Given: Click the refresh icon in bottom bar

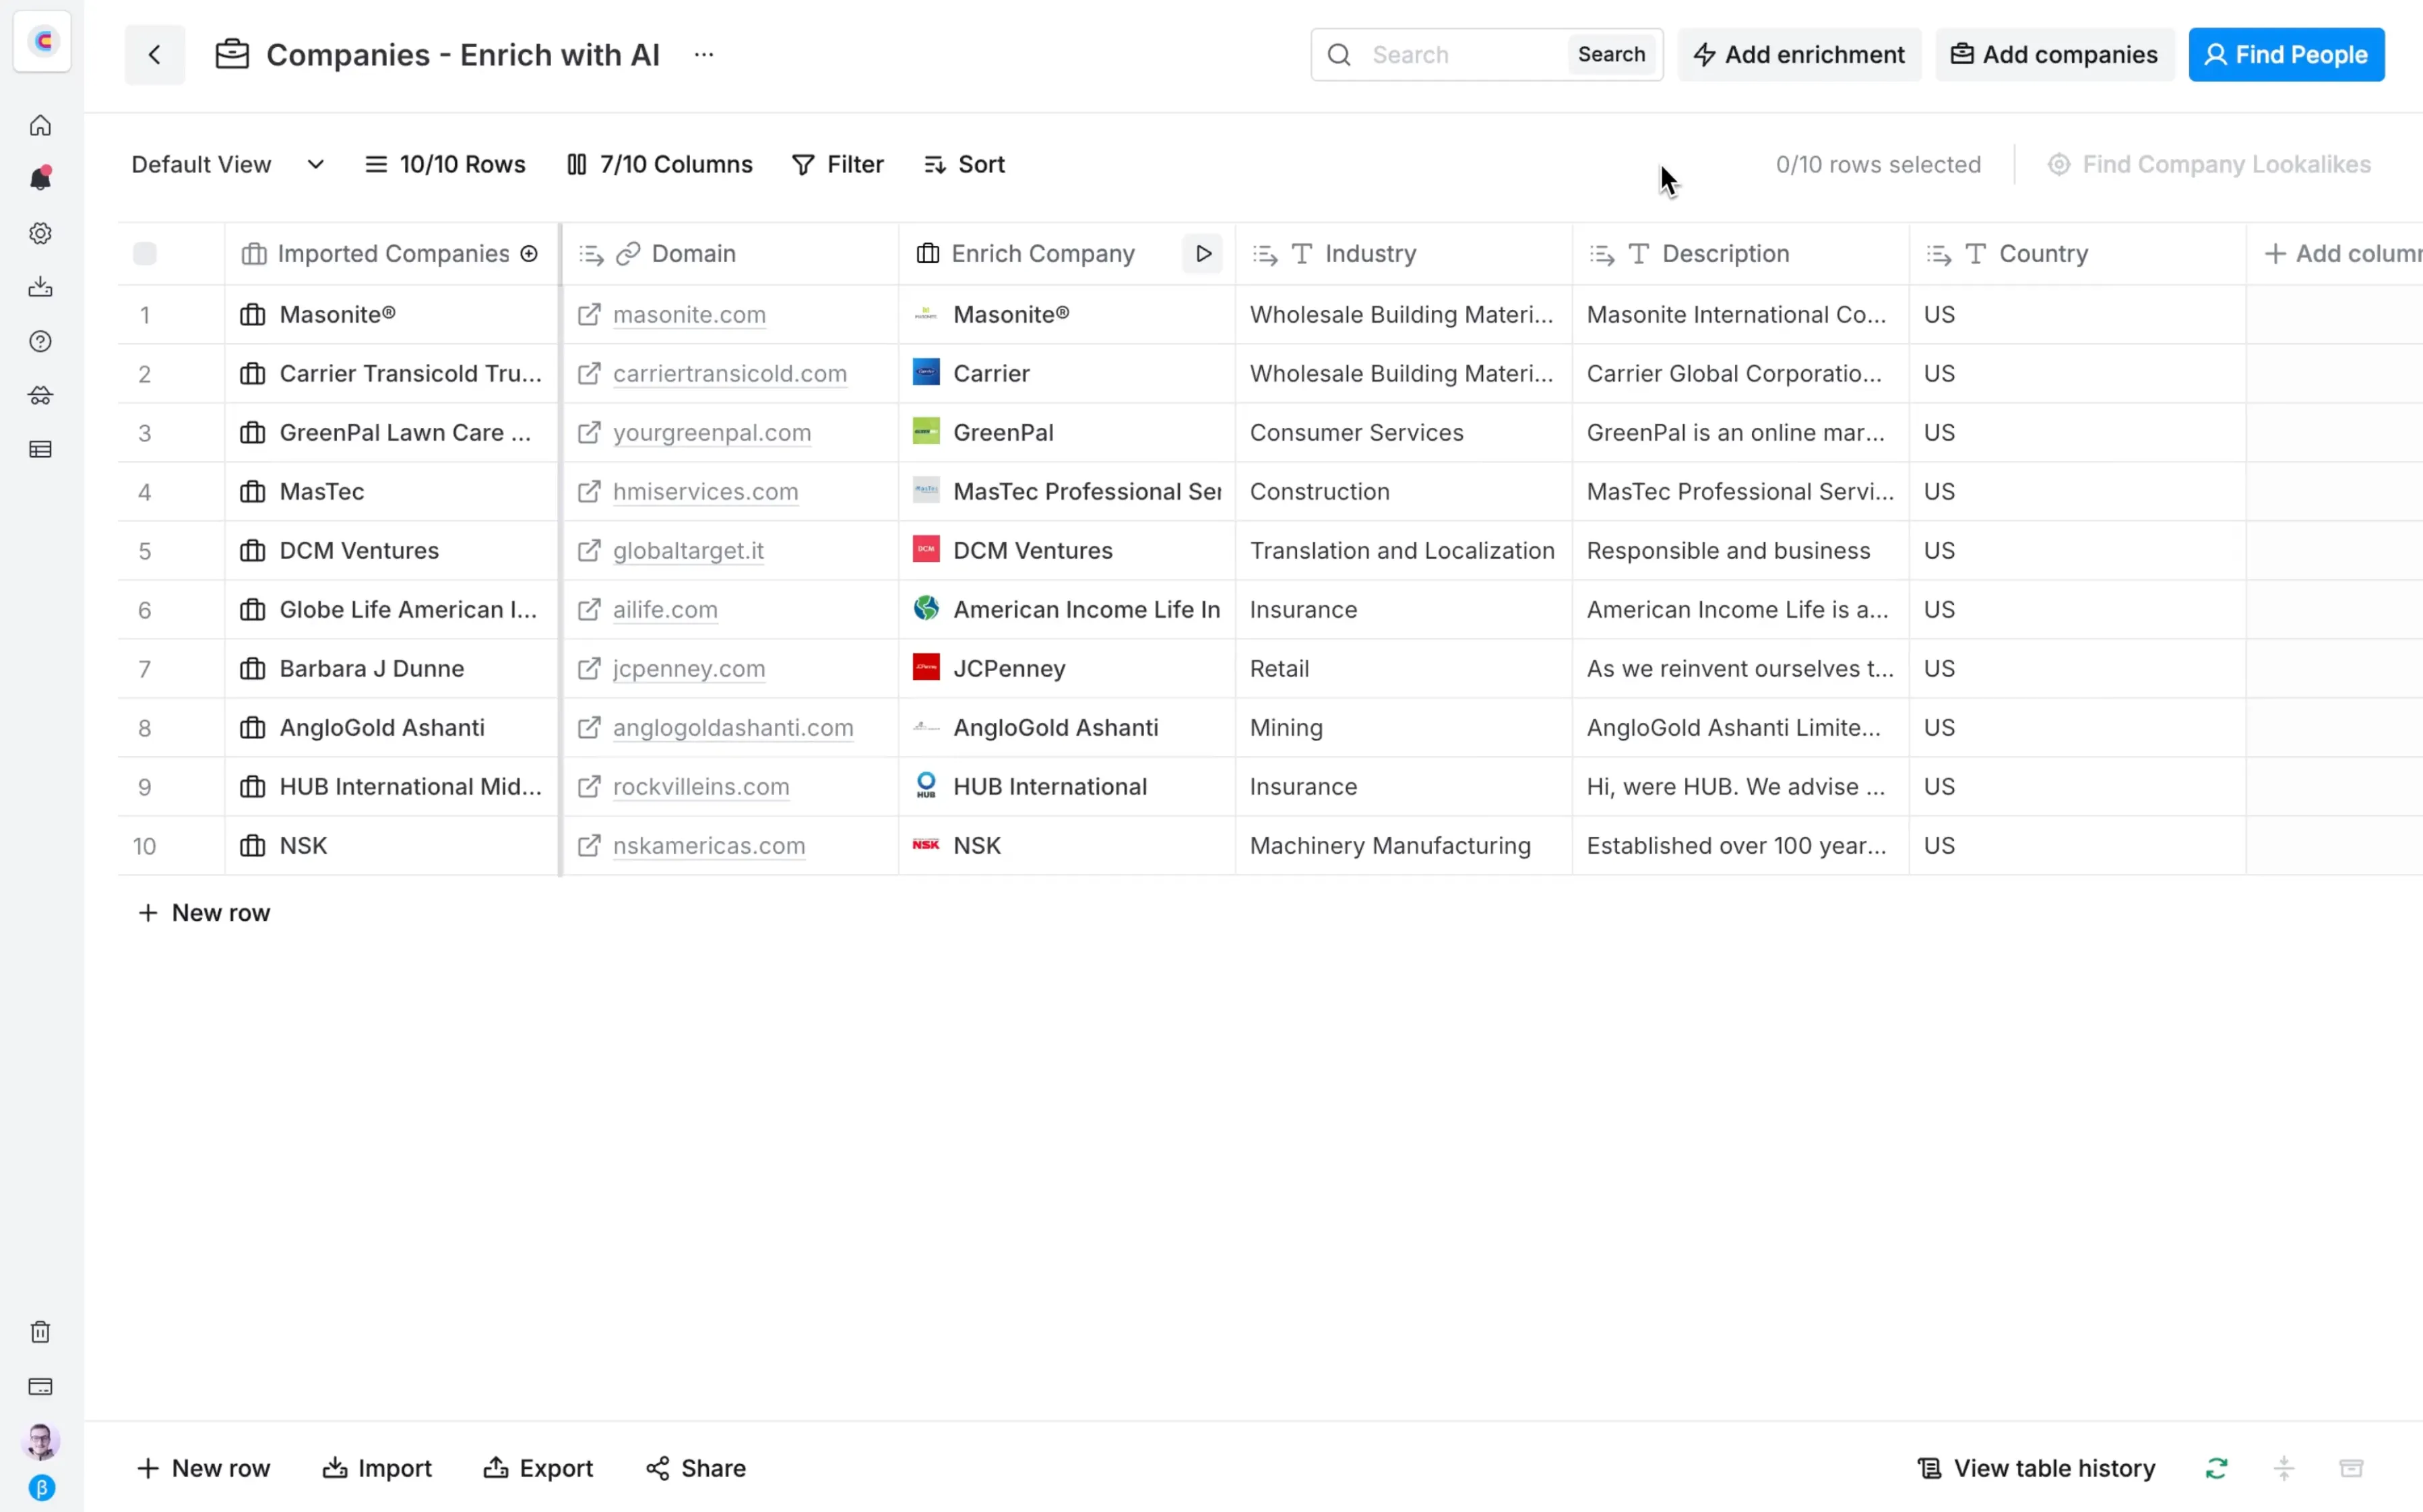Looking at the screenshot, I should pyautogui.click(x=2216, y=1468).
